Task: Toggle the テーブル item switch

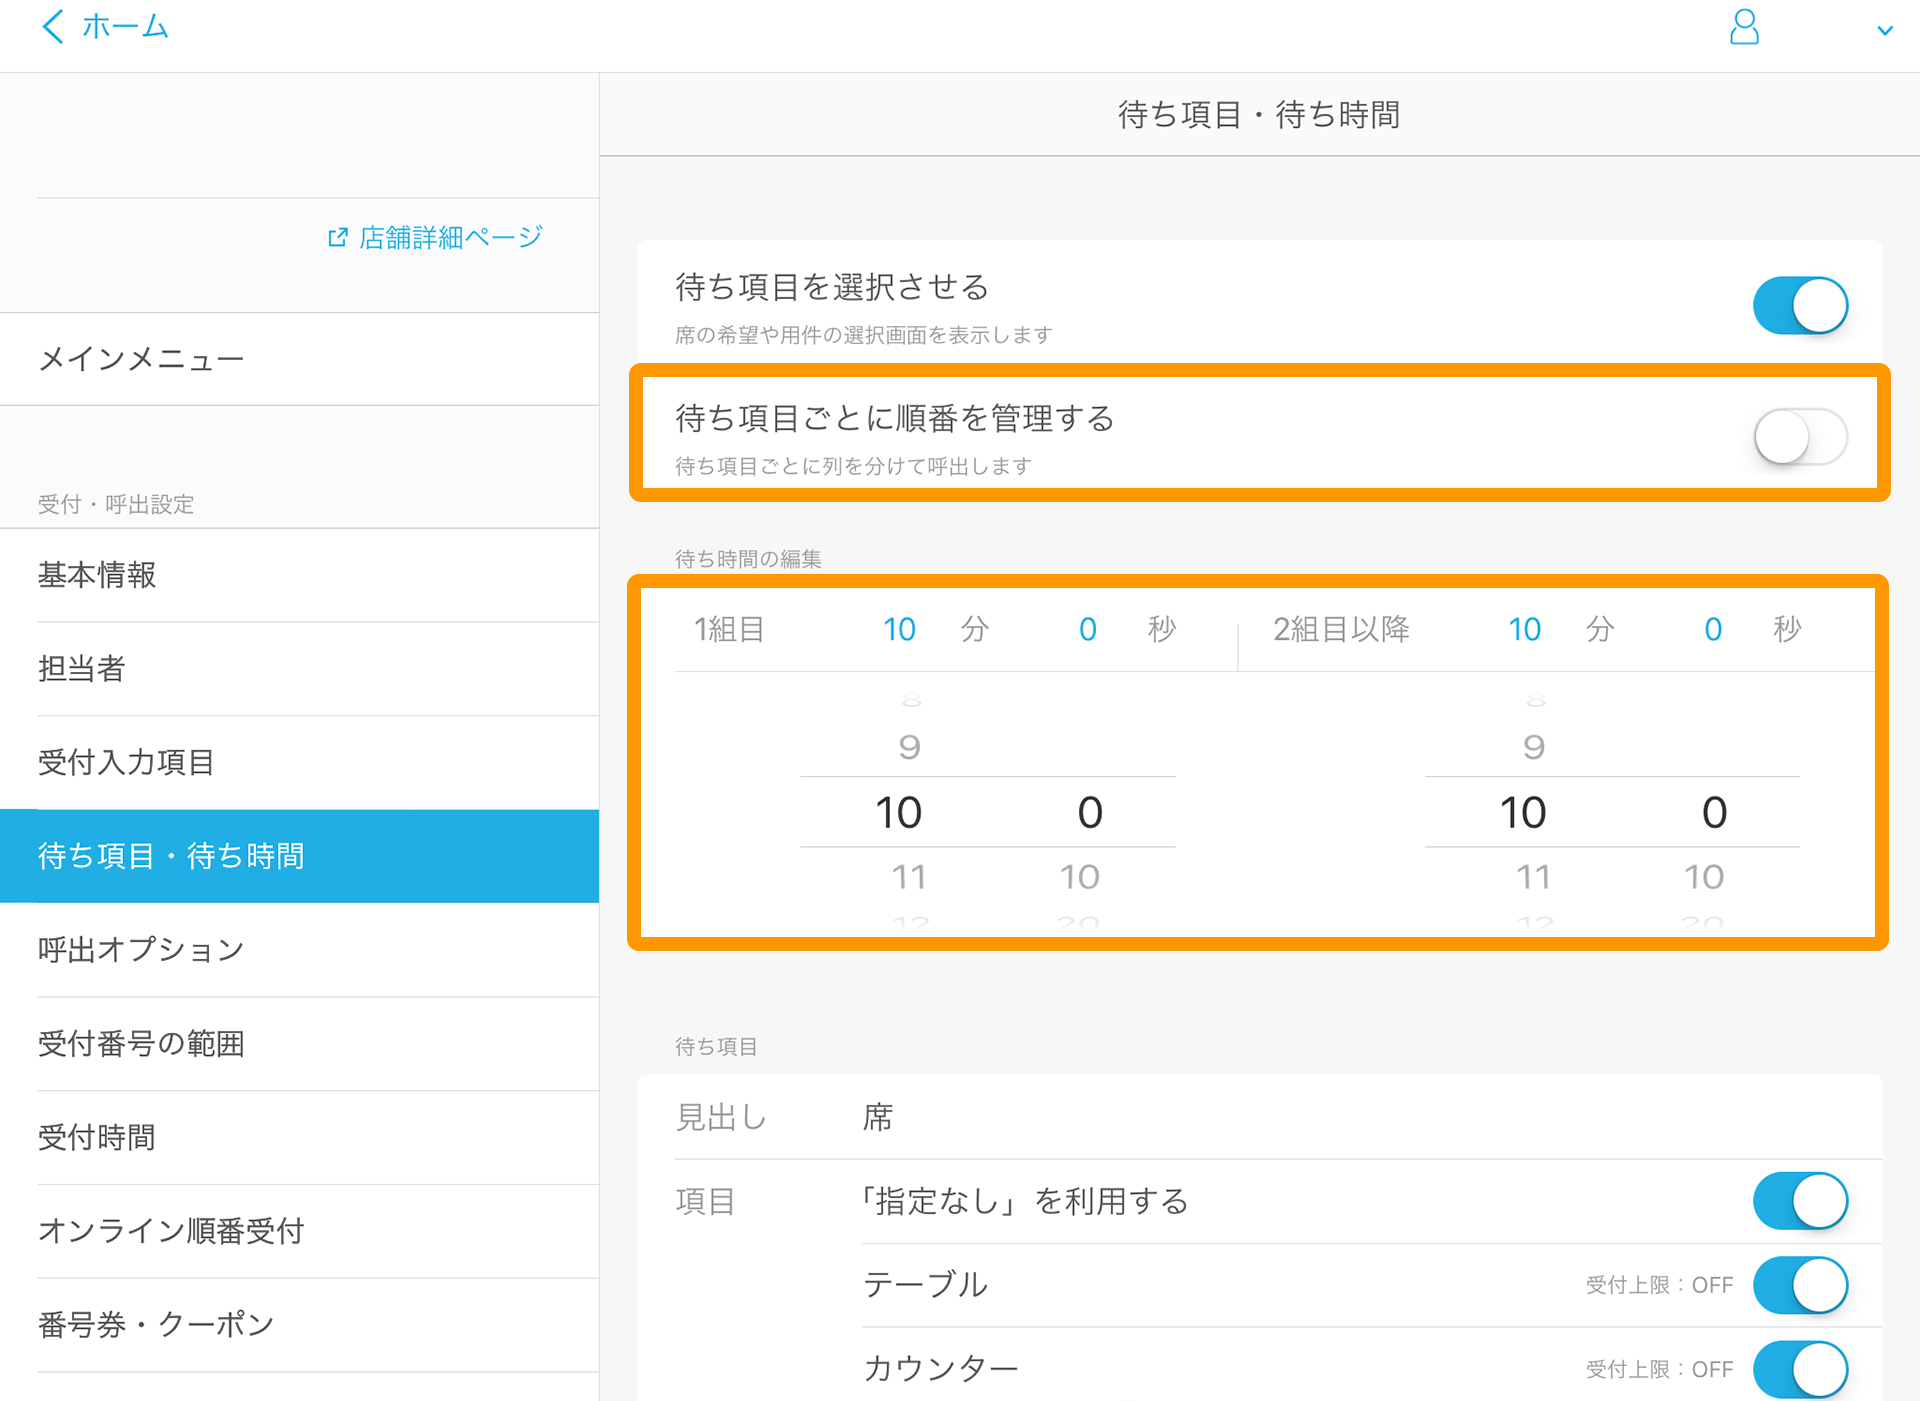Action: point(1800,1285)
